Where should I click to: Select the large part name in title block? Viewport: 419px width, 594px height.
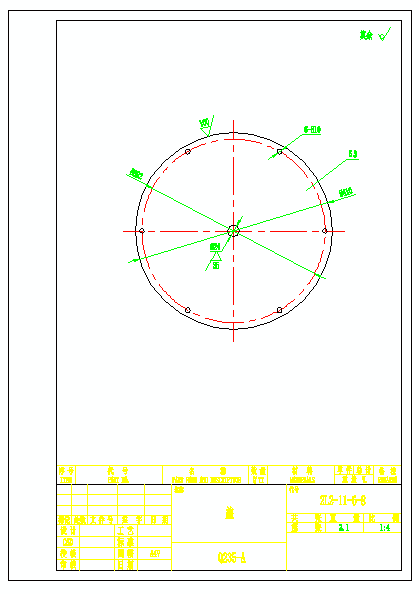click(x=229, y=513)
